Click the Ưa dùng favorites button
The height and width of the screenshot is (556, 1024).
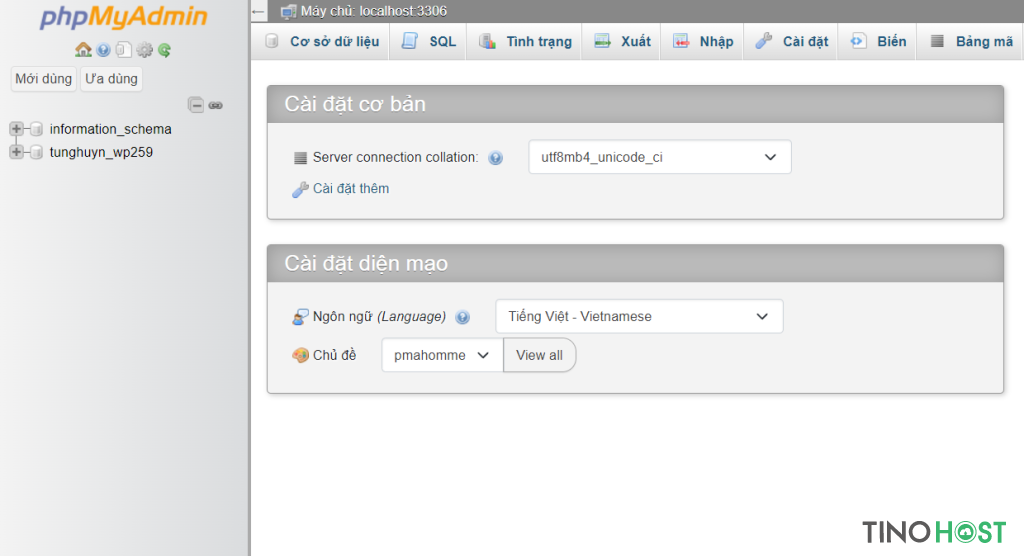(x=111, y=78)
